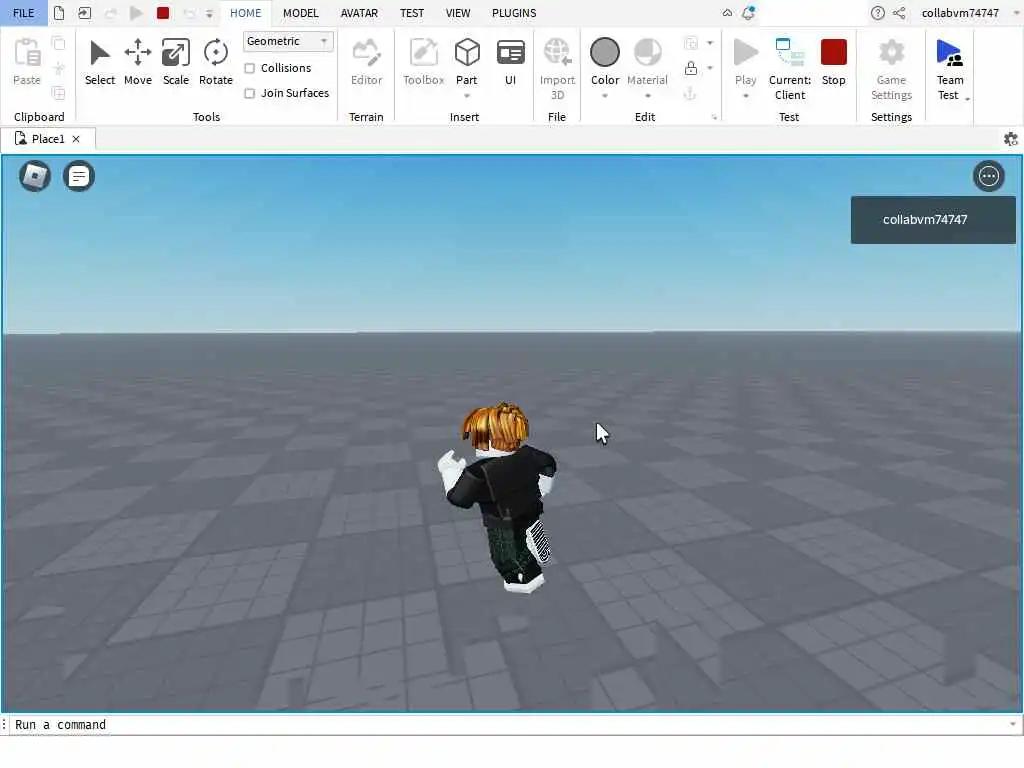1024x768 pixels.
Task: Open the three-dots menu in viewport
Action: point(988,176)
